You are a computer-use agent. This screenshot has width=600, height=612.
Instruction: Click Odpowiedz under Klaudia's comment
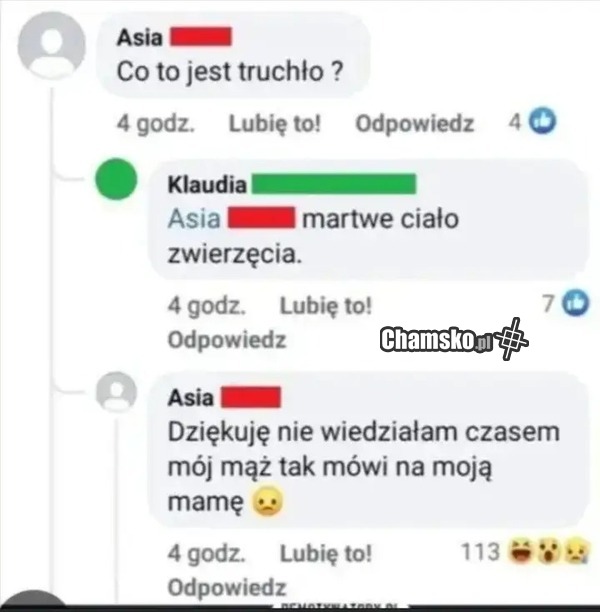(227, 339)
